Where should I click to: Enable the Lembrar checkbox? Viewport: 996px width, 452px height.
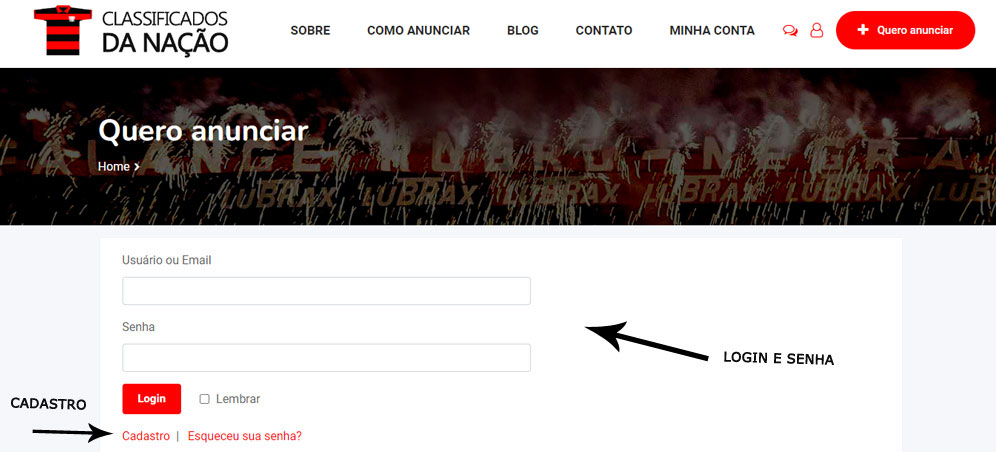click(205, 399)
